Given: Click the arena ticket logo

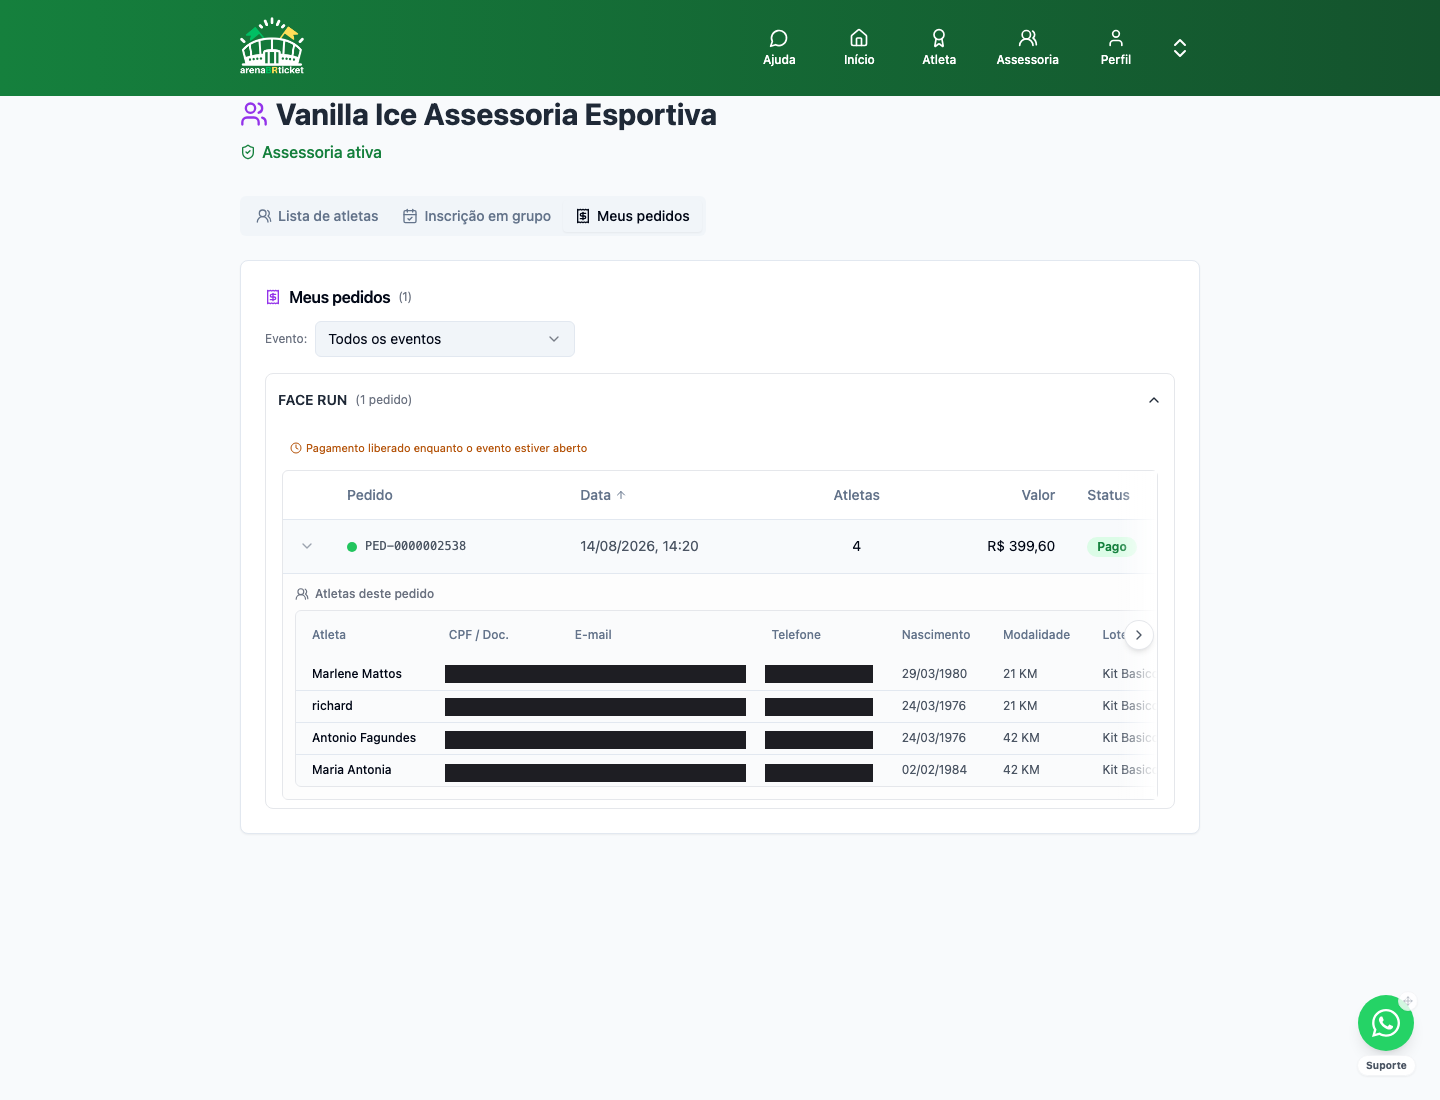Looking at the screenshot, I should (272, 47).
